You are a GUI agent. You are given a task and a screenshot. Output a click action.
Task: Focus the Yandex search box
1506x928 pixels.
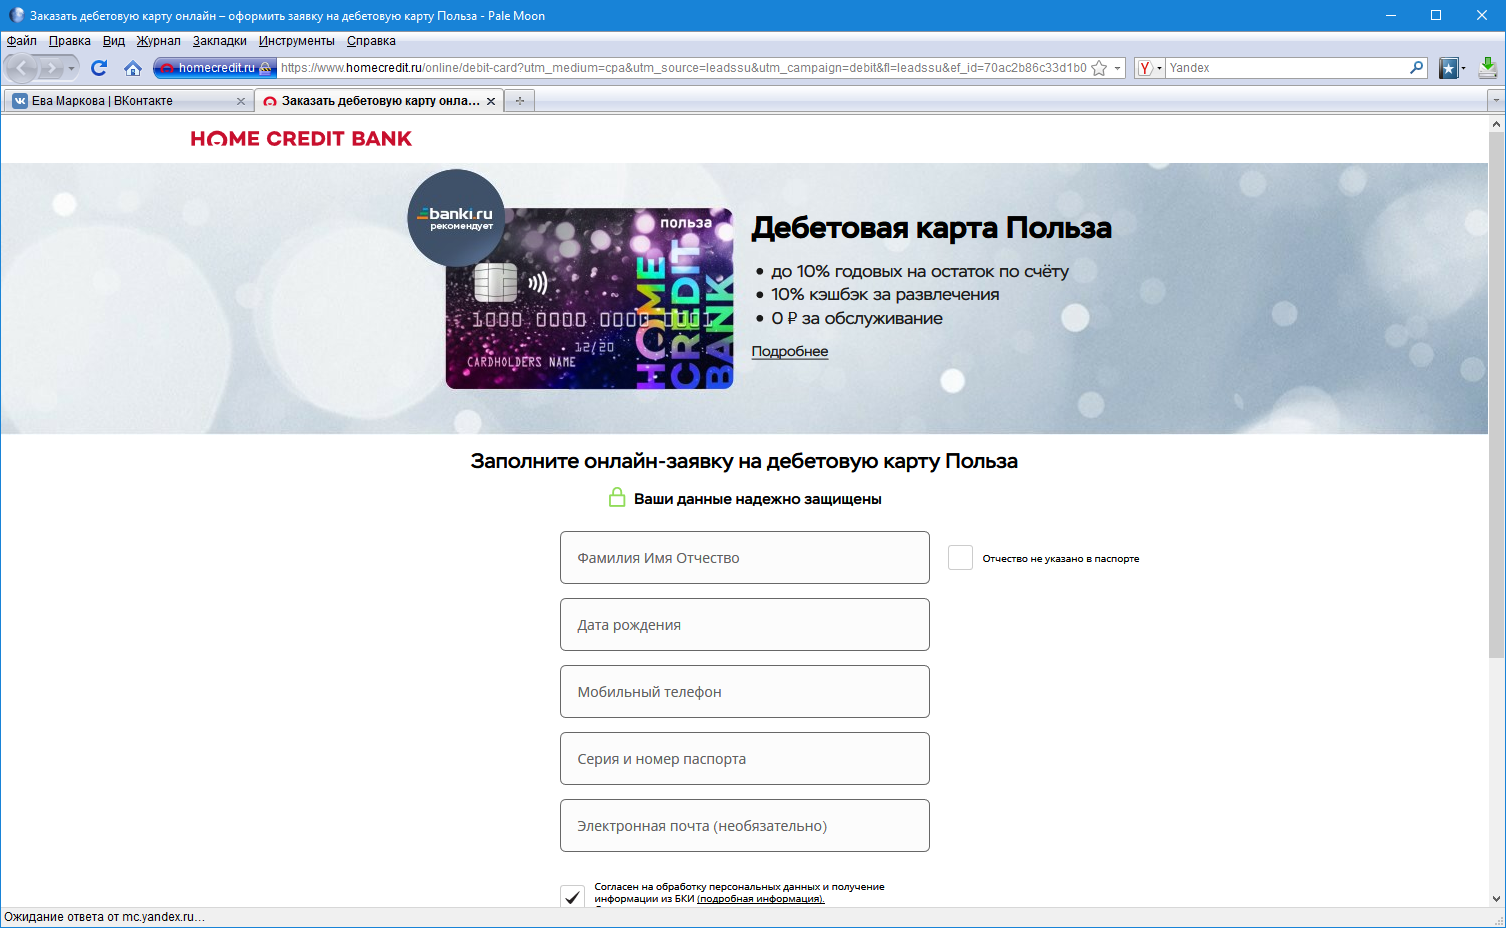coord(1287,68)
